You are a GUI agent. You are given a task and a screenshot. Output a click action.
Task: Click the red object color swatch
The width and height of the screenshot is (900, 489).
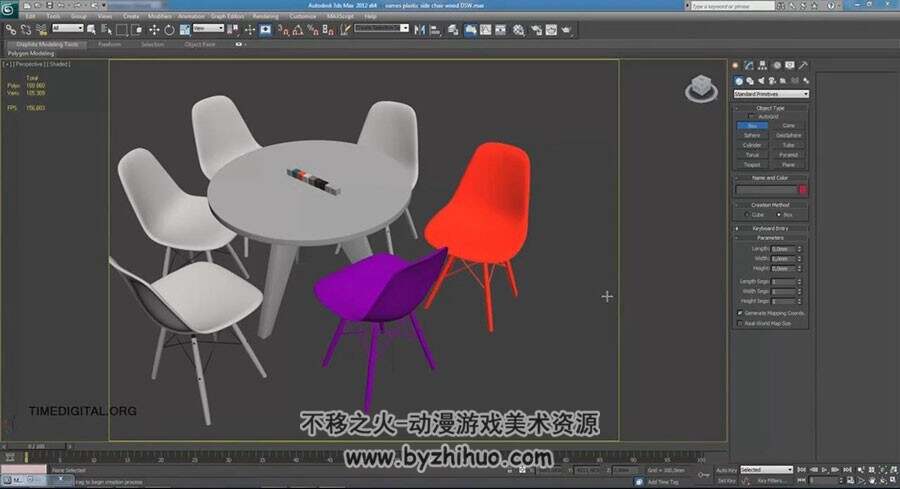pyautogui.click(x=802, y=189)
